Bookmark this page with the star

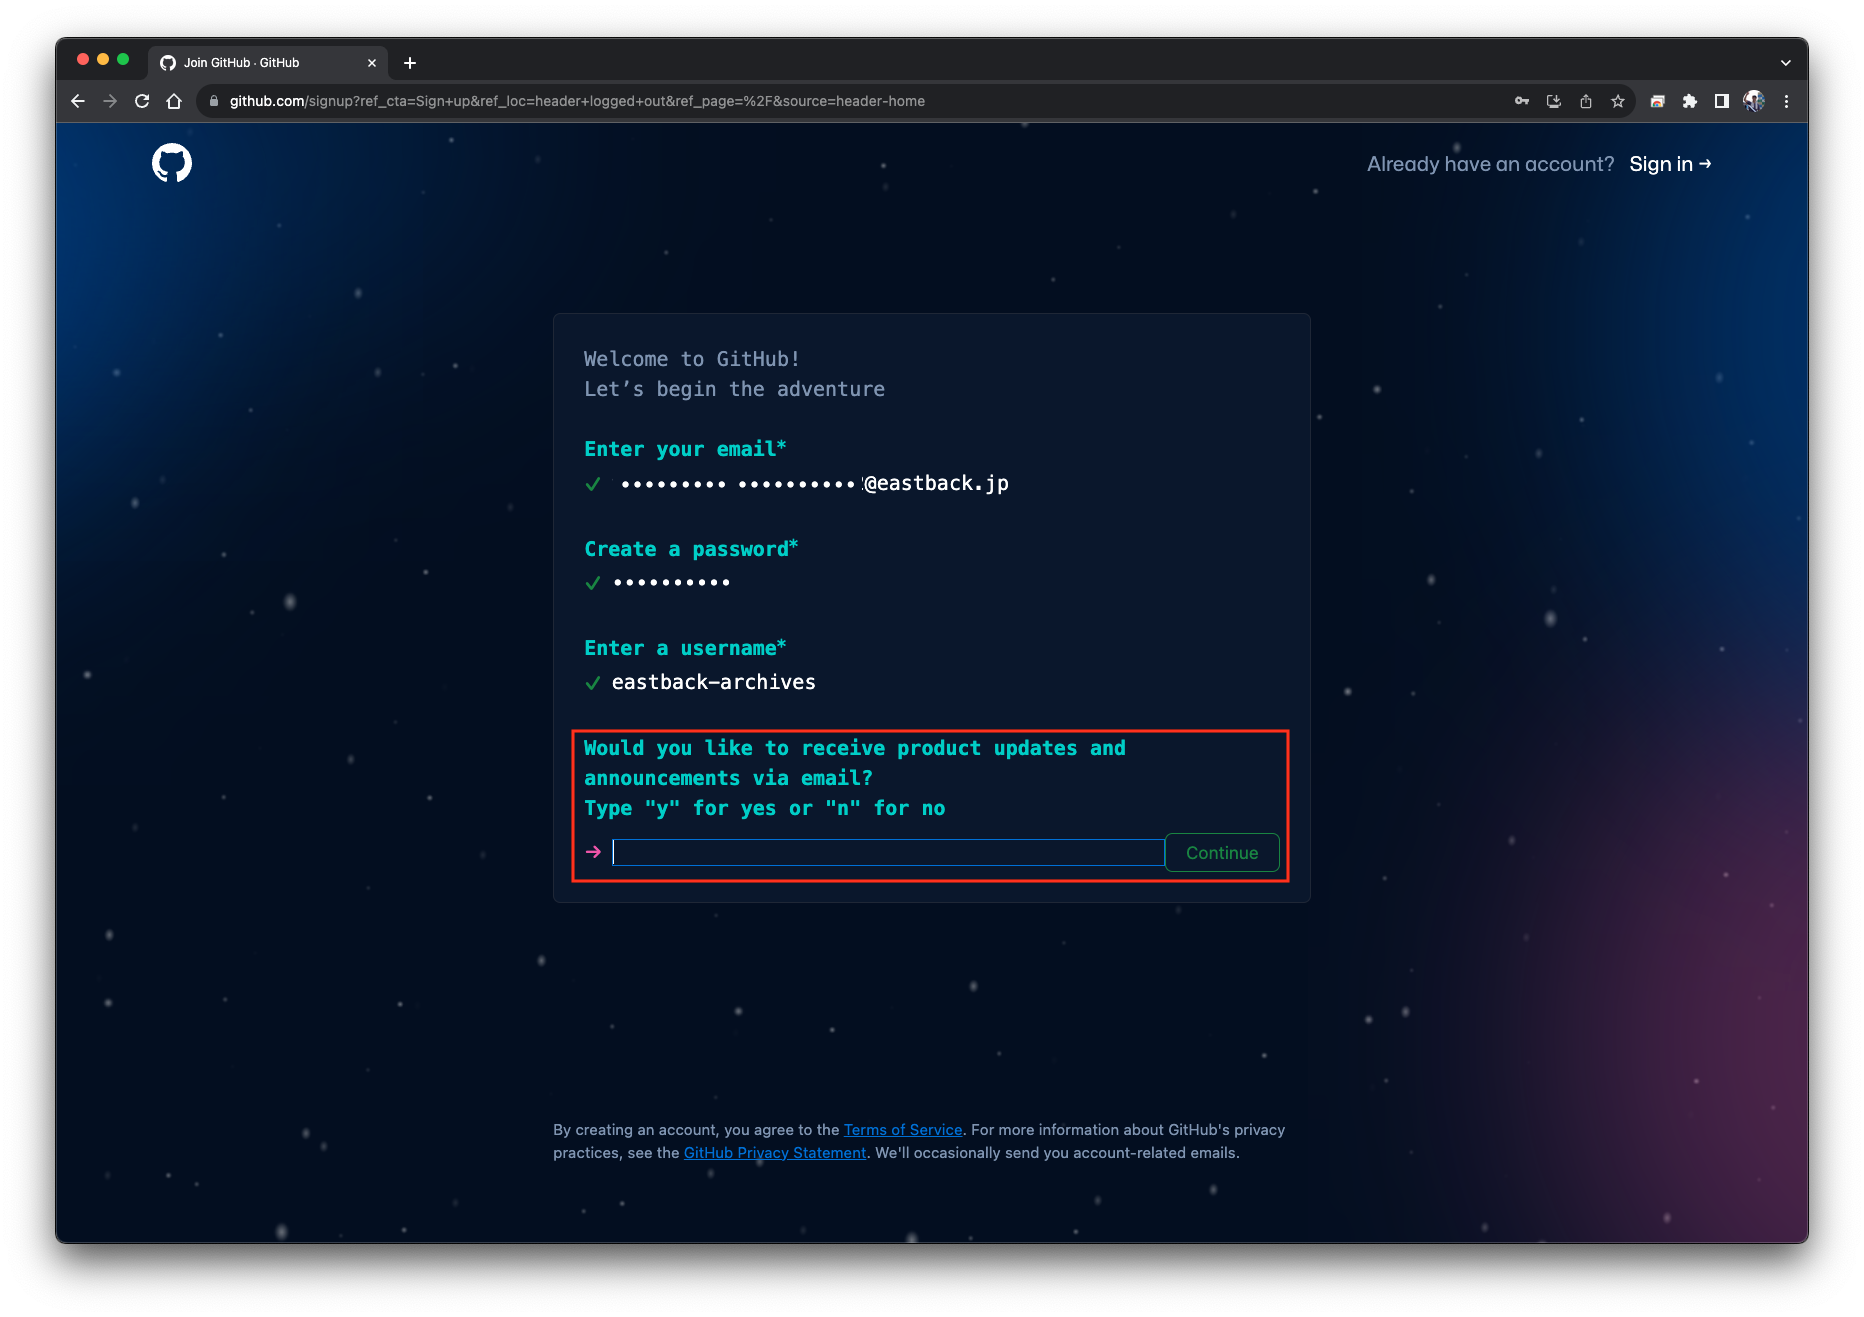click(1618, 101)
